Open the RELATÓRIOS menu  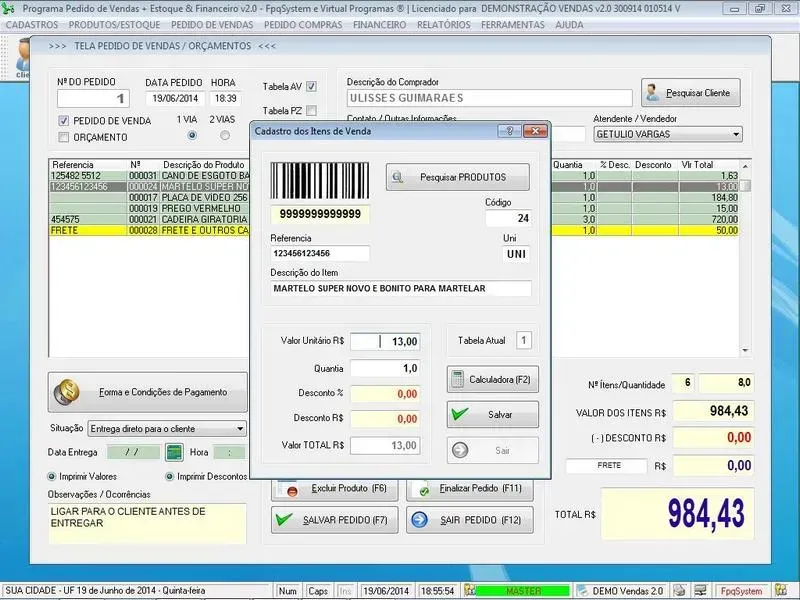443,24
